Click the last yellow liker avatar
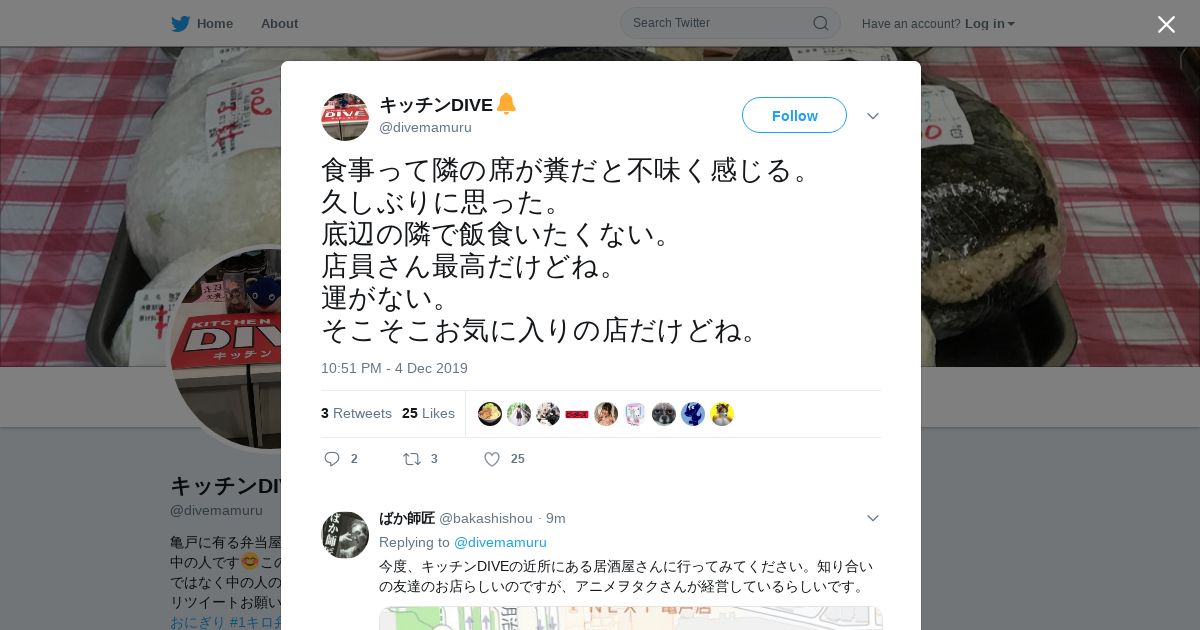Image resolution: width=1200 pixels, height=630 pixels. 722,414
